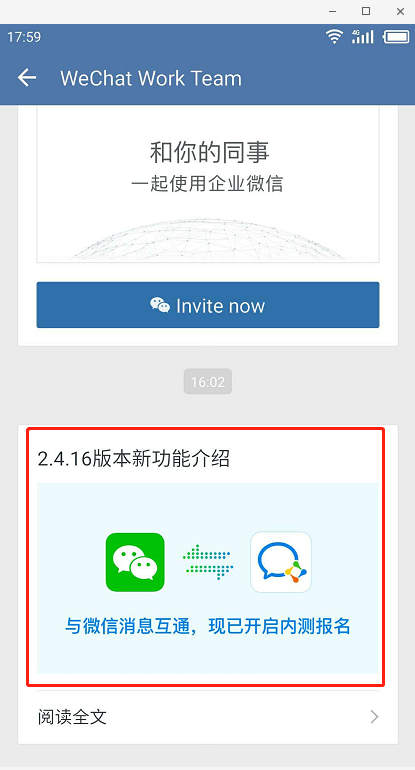Click the Wi-Fi status icon
This screenshot has height=770, width=415.
click(x=334, y=36)
